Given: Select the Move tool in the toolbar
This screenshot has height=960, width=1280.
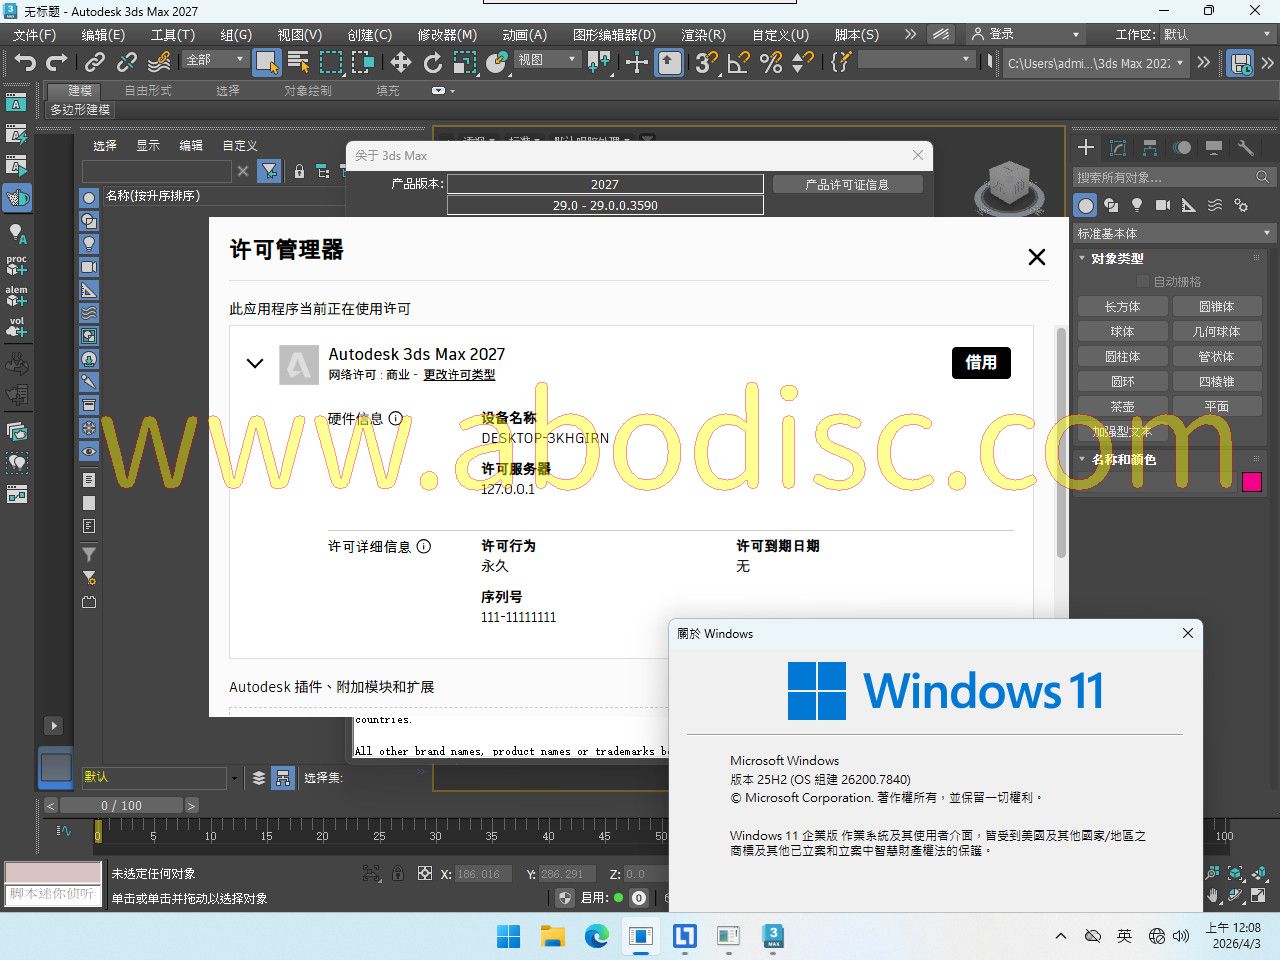Looking at the screenshot, I should point(400,63).
